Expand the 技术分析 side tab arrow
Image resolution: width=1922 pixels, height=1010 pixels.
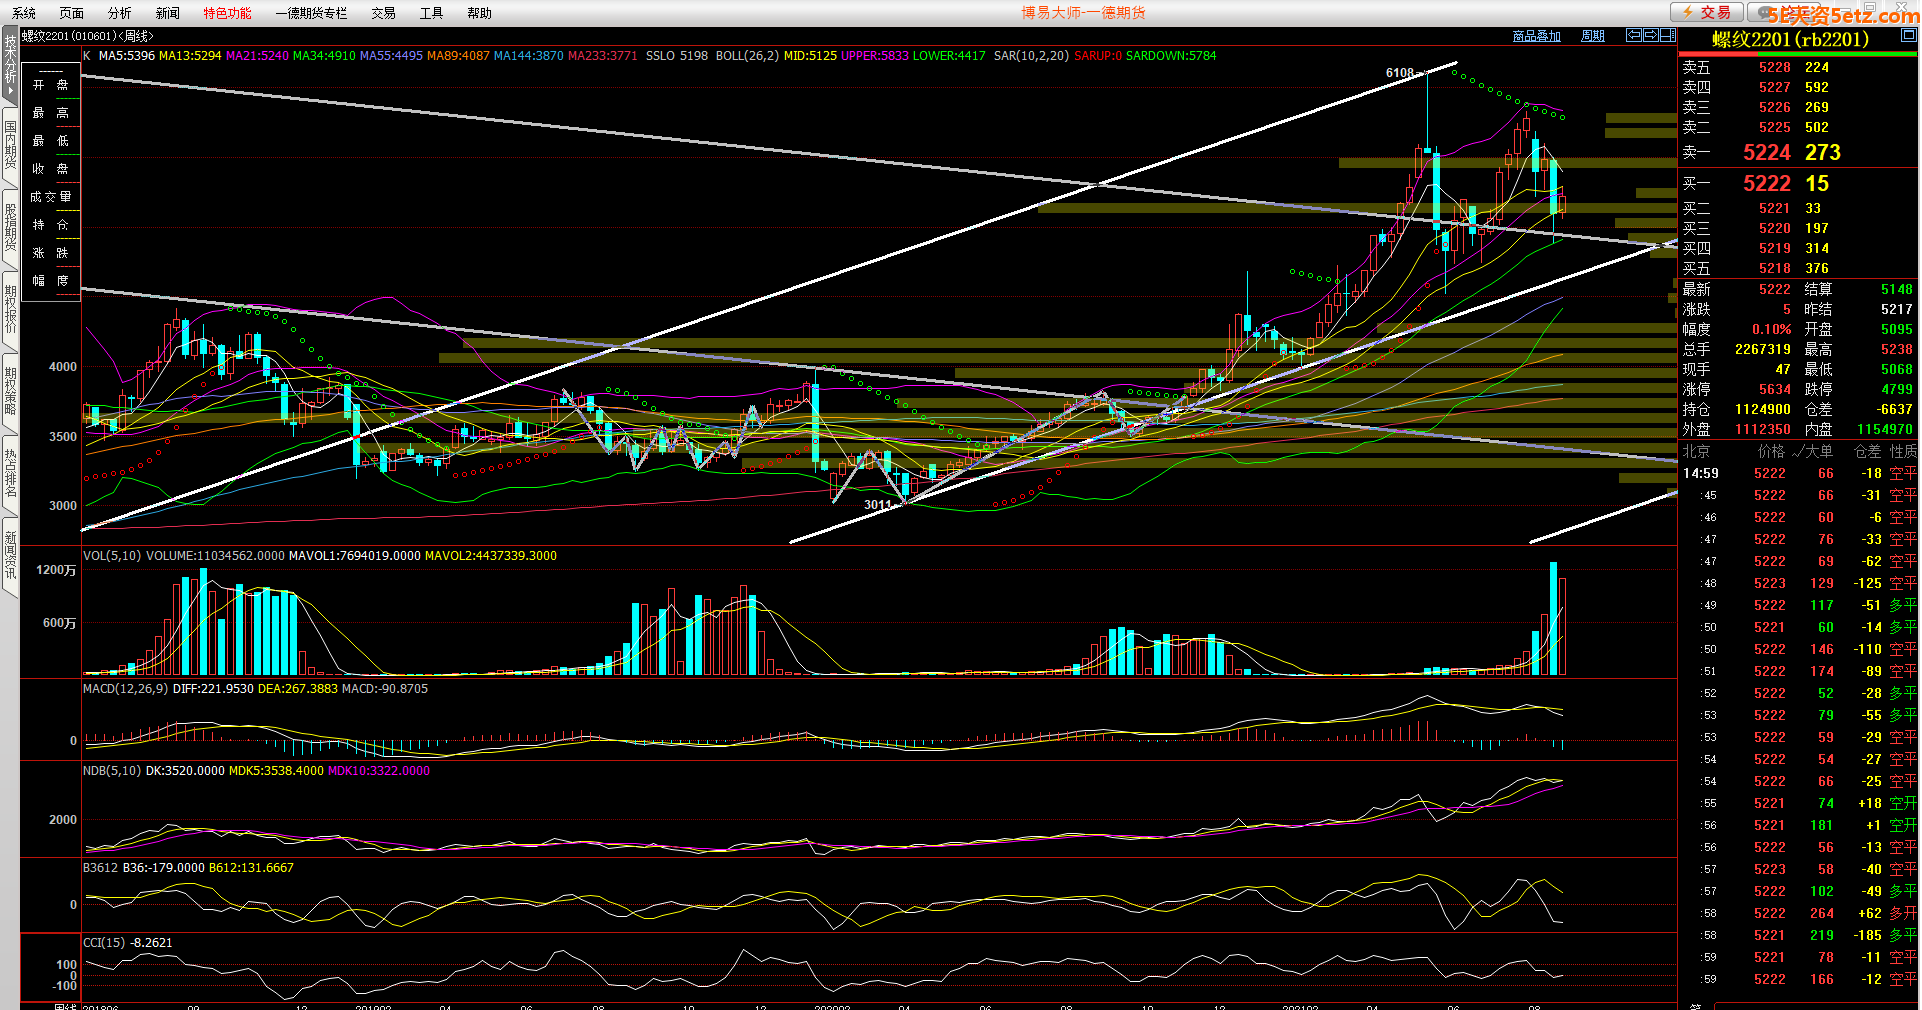coord(10,92)
